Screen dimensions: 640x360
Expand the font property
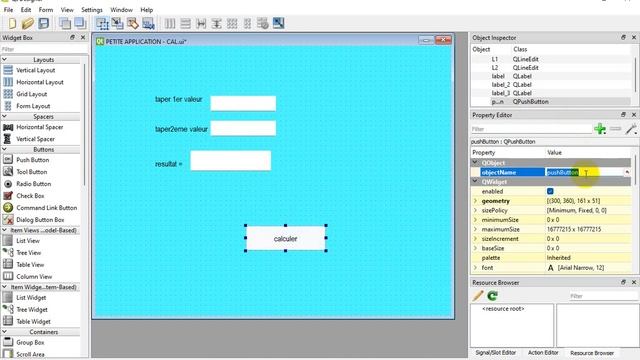475,267
